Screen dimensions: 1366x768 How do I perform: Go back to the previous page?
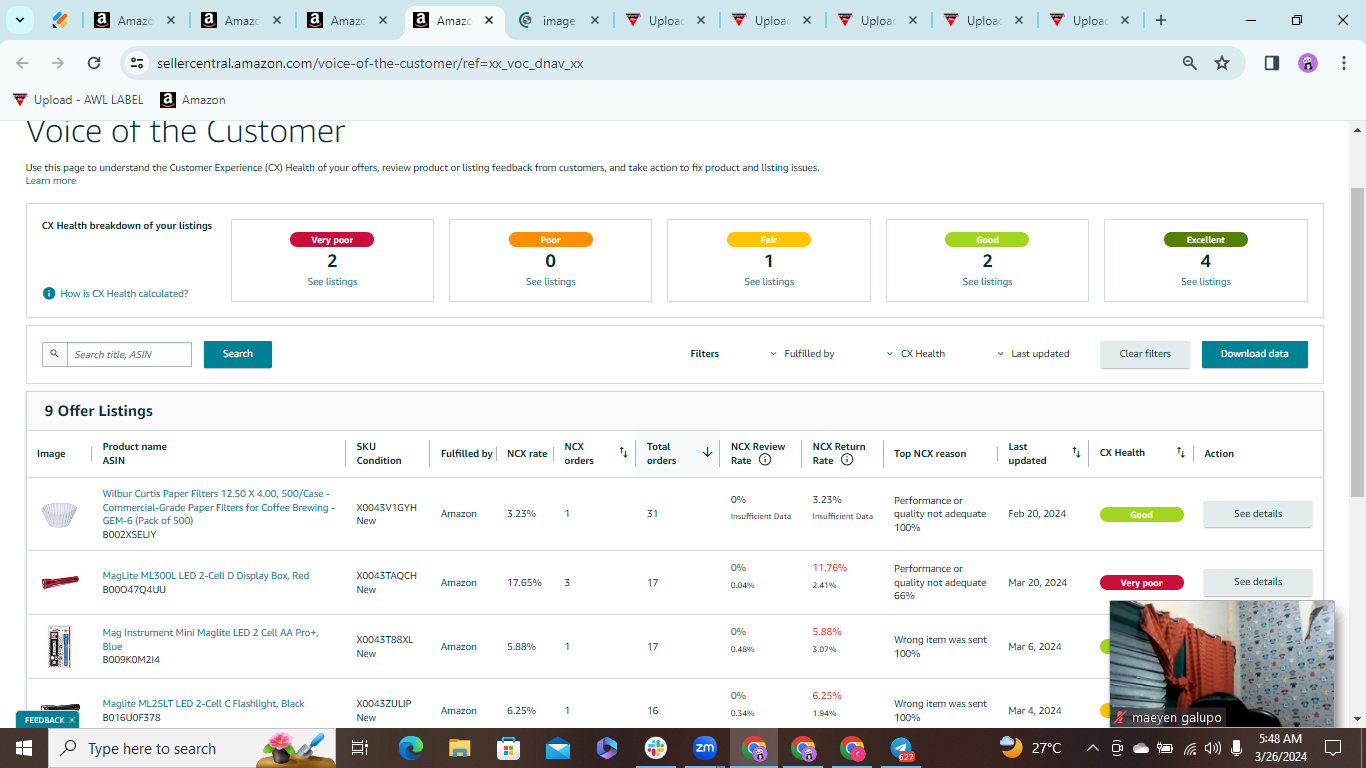23,63
